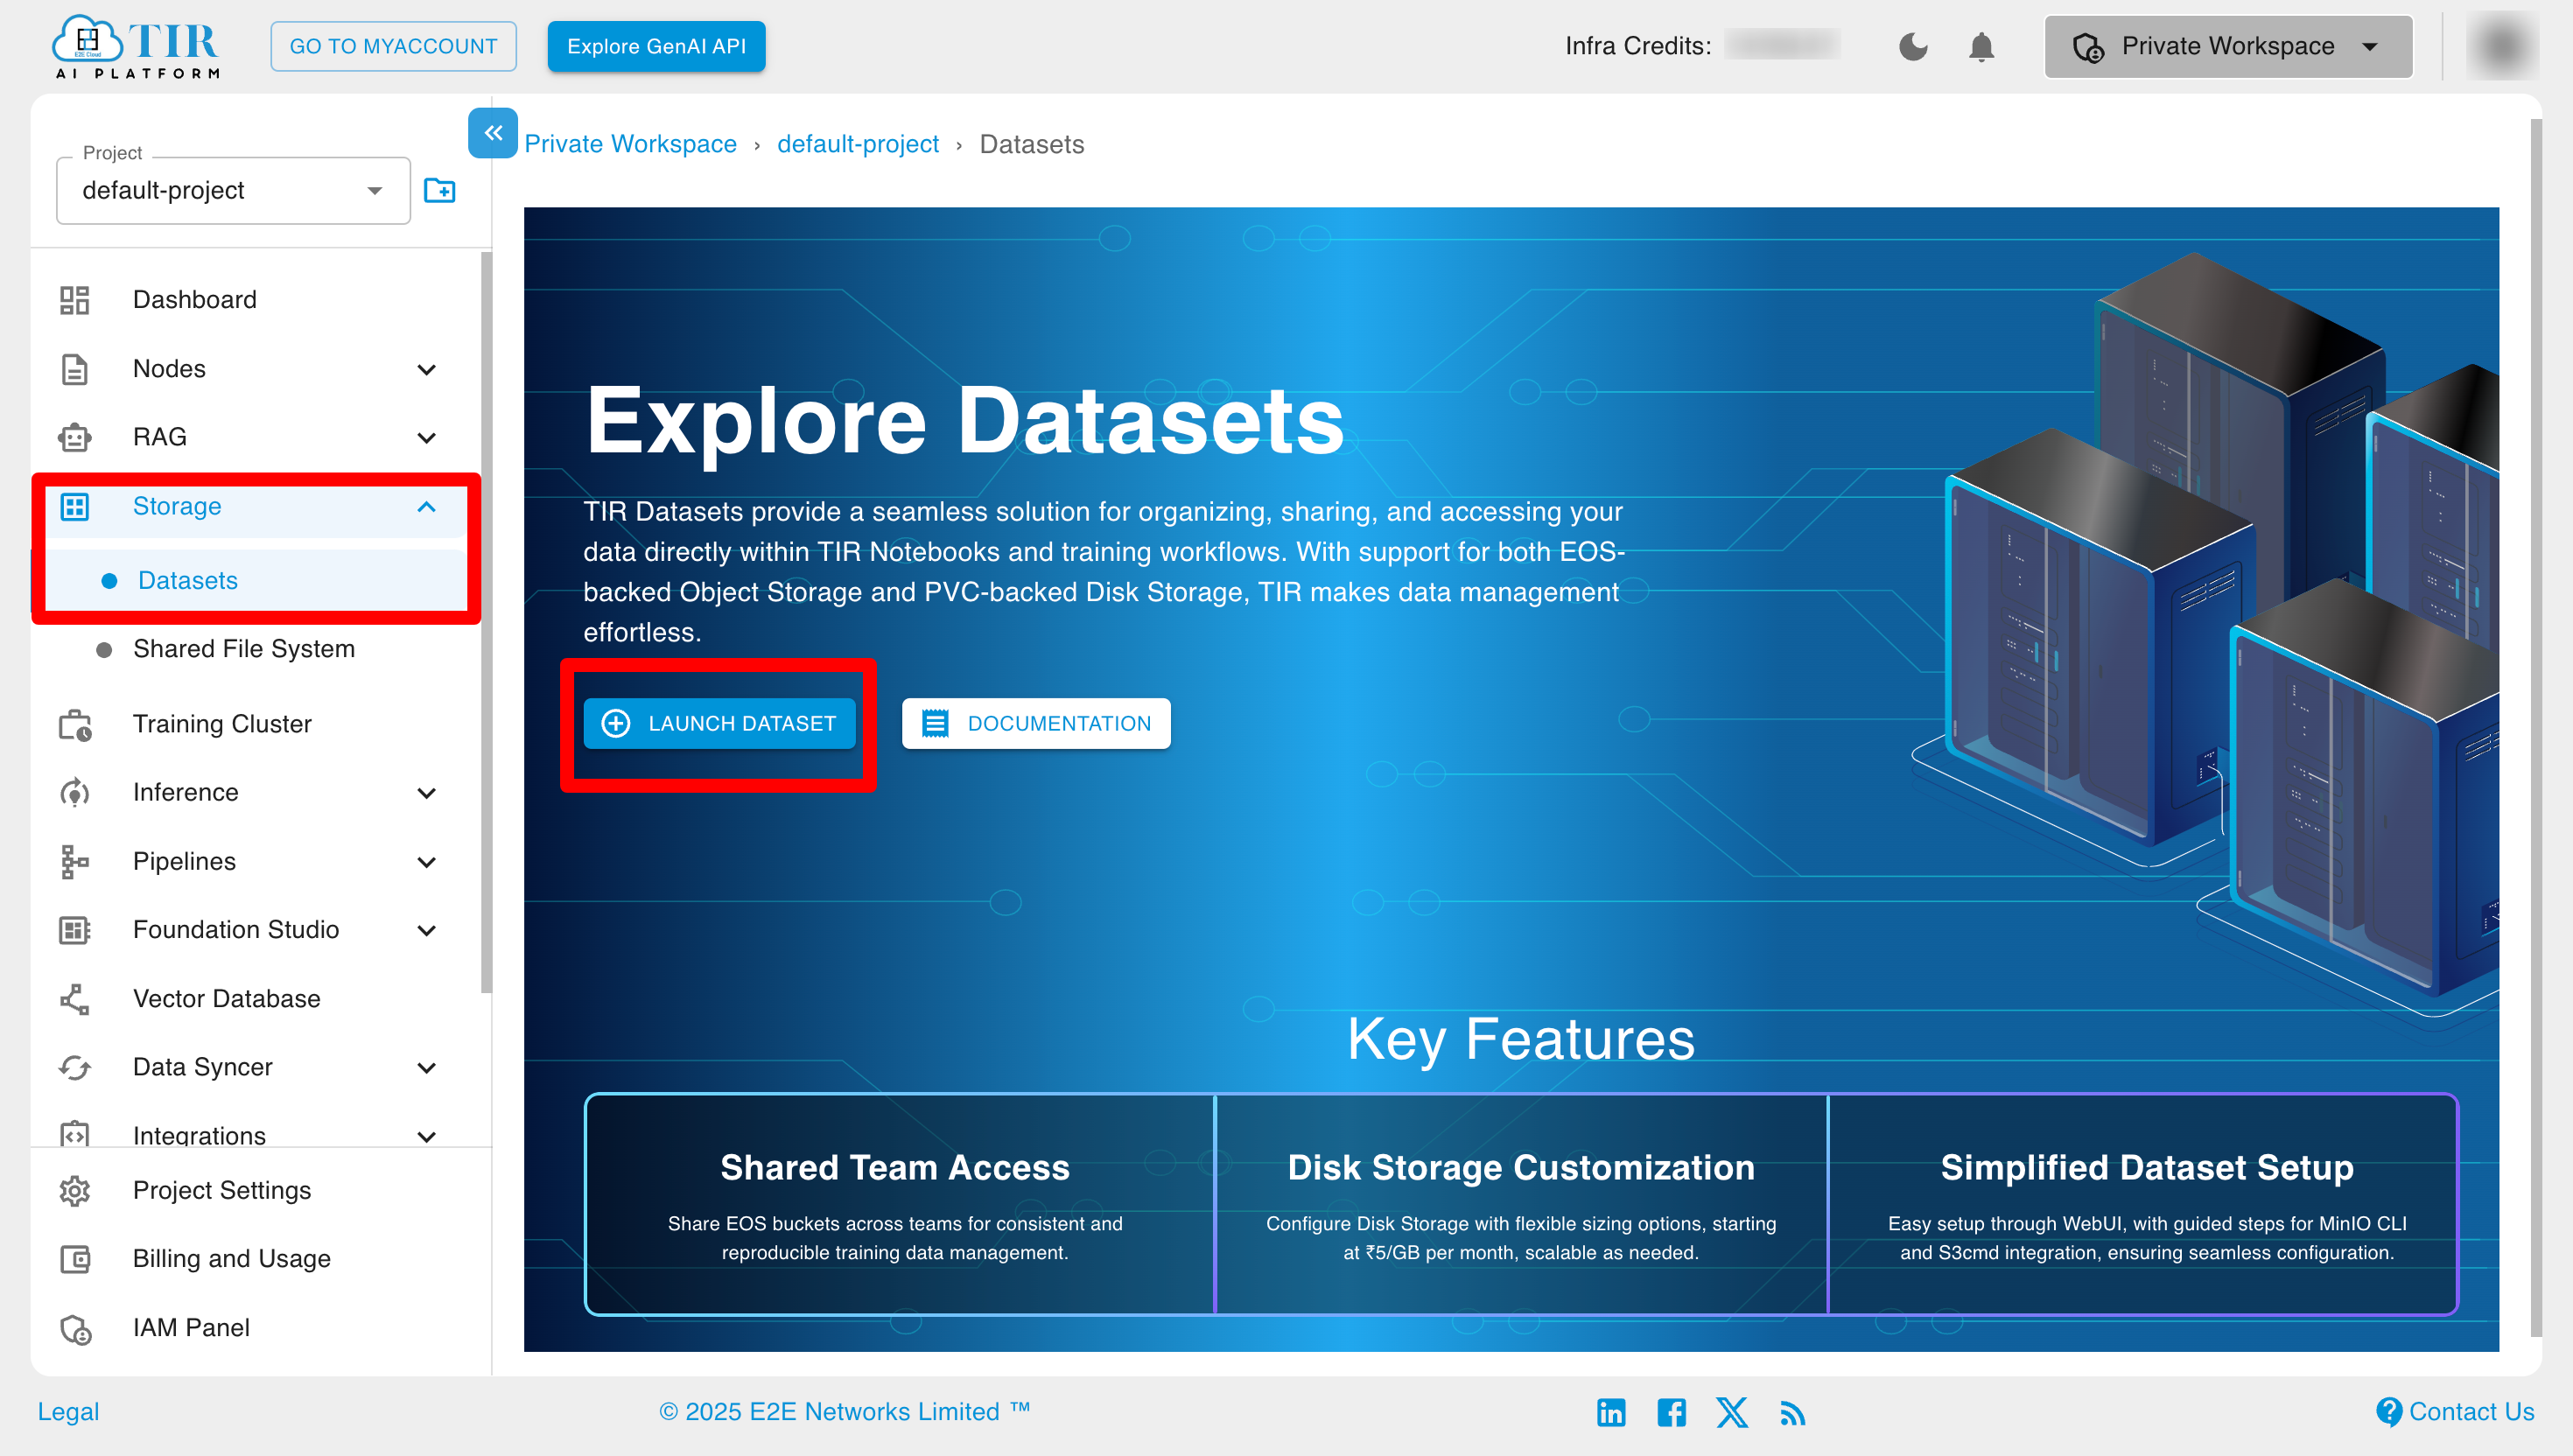
Task: Click the Training Cluster icon
Action: click(74, 723)
